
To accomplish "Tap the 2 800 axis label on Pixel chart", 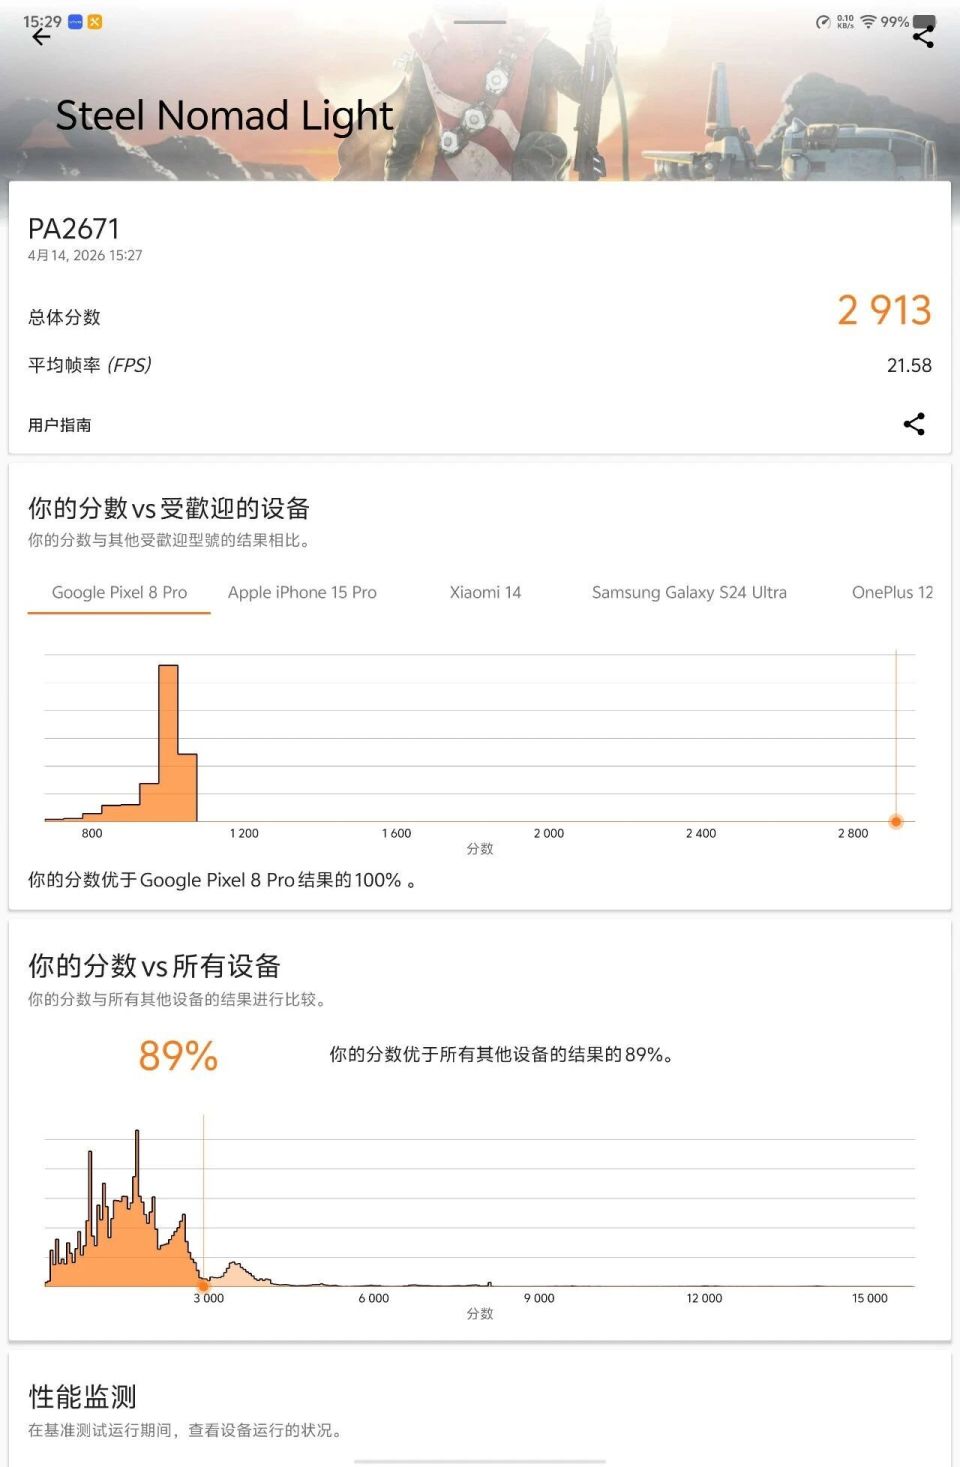I will coord(853,833).
